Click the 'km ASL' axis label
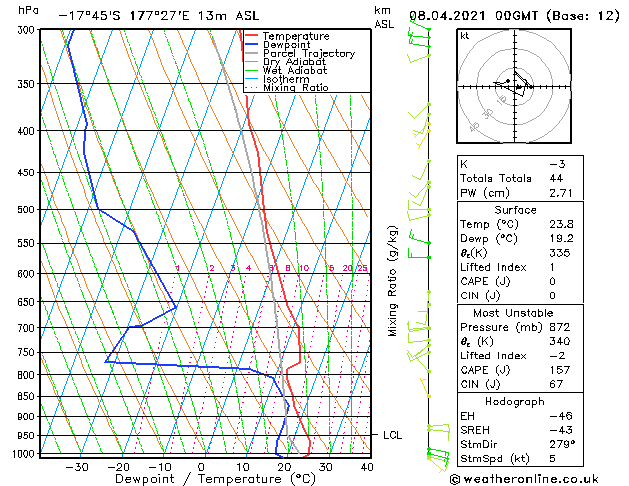This screenshot has height=486, width=629. click(x=384, y=17)
